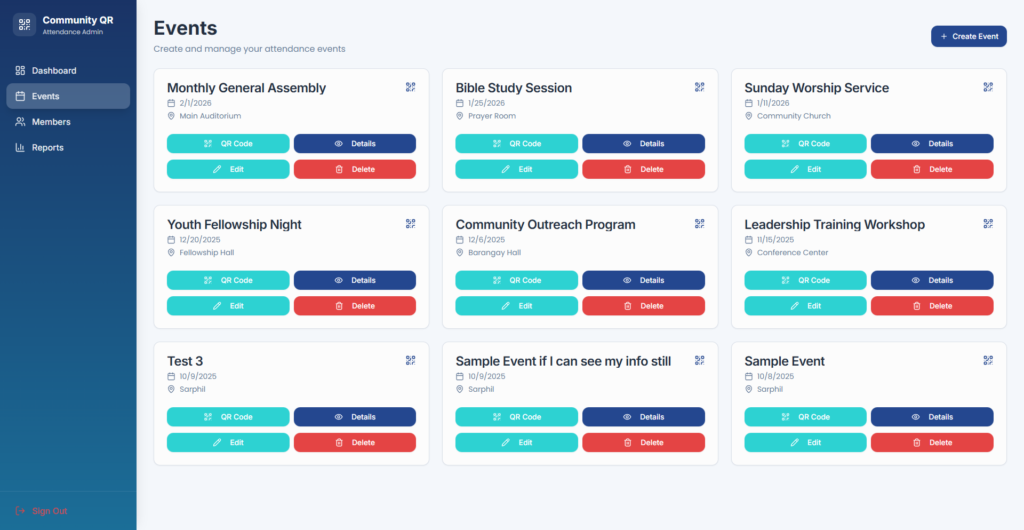1024x530 pixels.
Task: Open QR icon on Youth Fellowship Night card
Action: 410,224
